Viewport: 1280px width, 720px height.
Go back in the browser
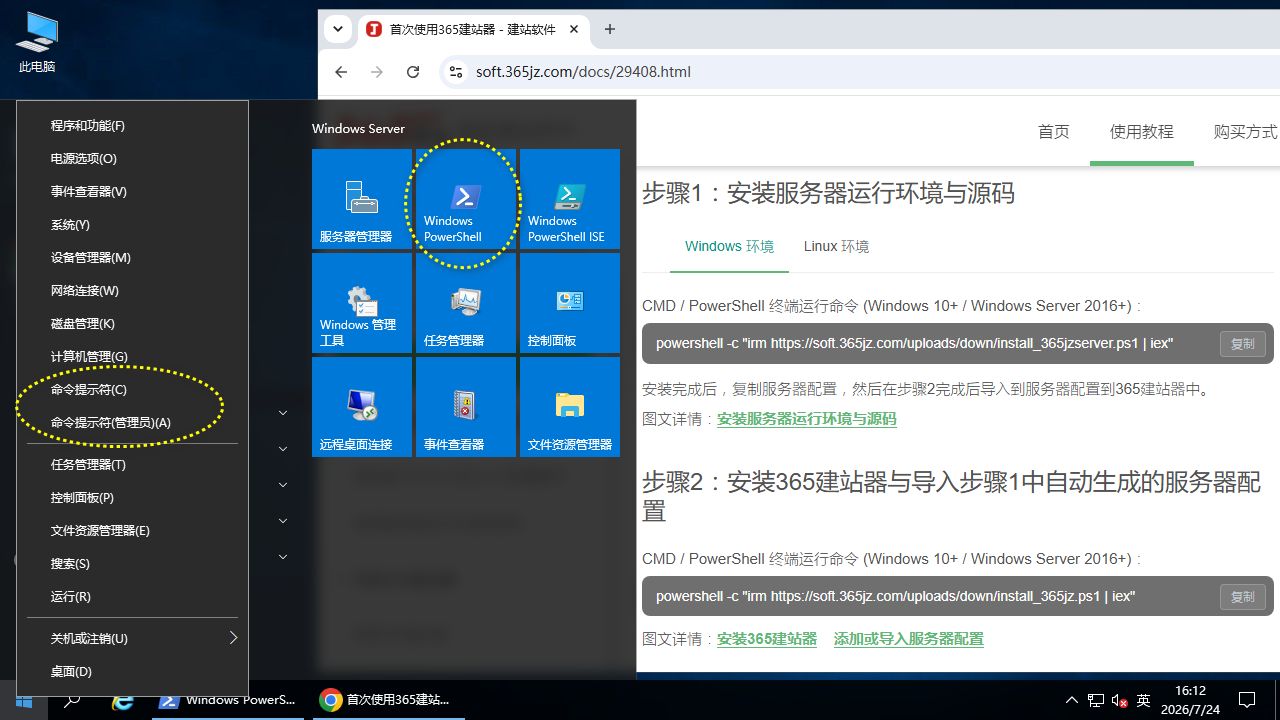click(341, 72)
